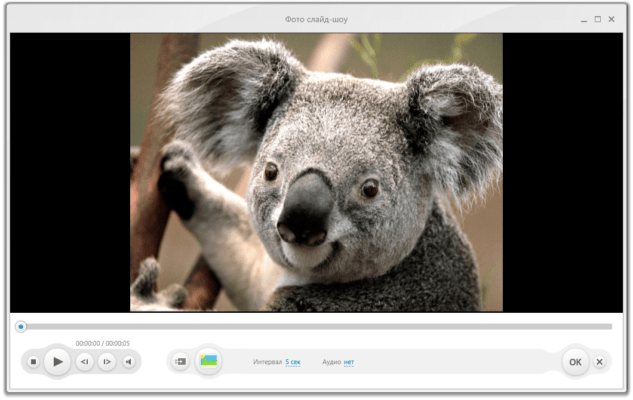Confirm with the OK button

tap(575, 362)
